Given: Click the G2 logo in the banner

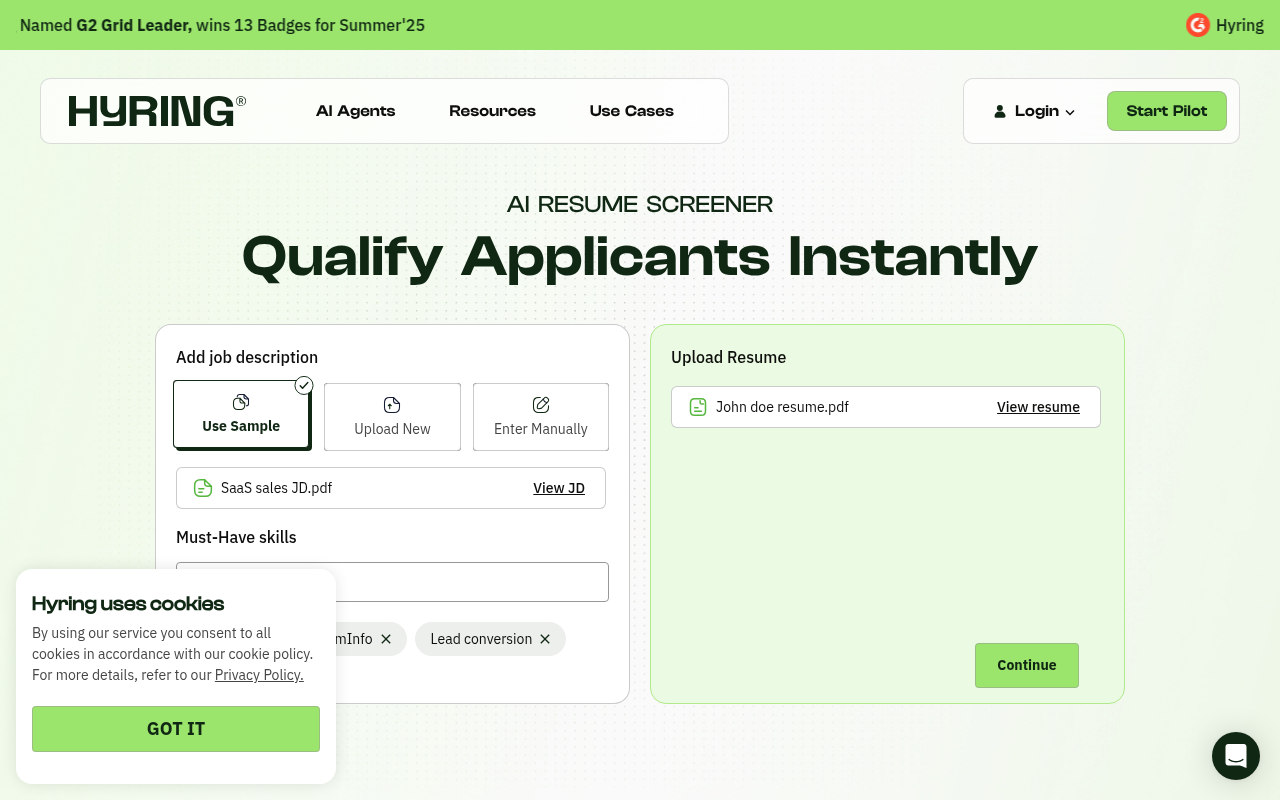Looking at the screenshot, I should pyautogui.click(x=1197, y=25).
